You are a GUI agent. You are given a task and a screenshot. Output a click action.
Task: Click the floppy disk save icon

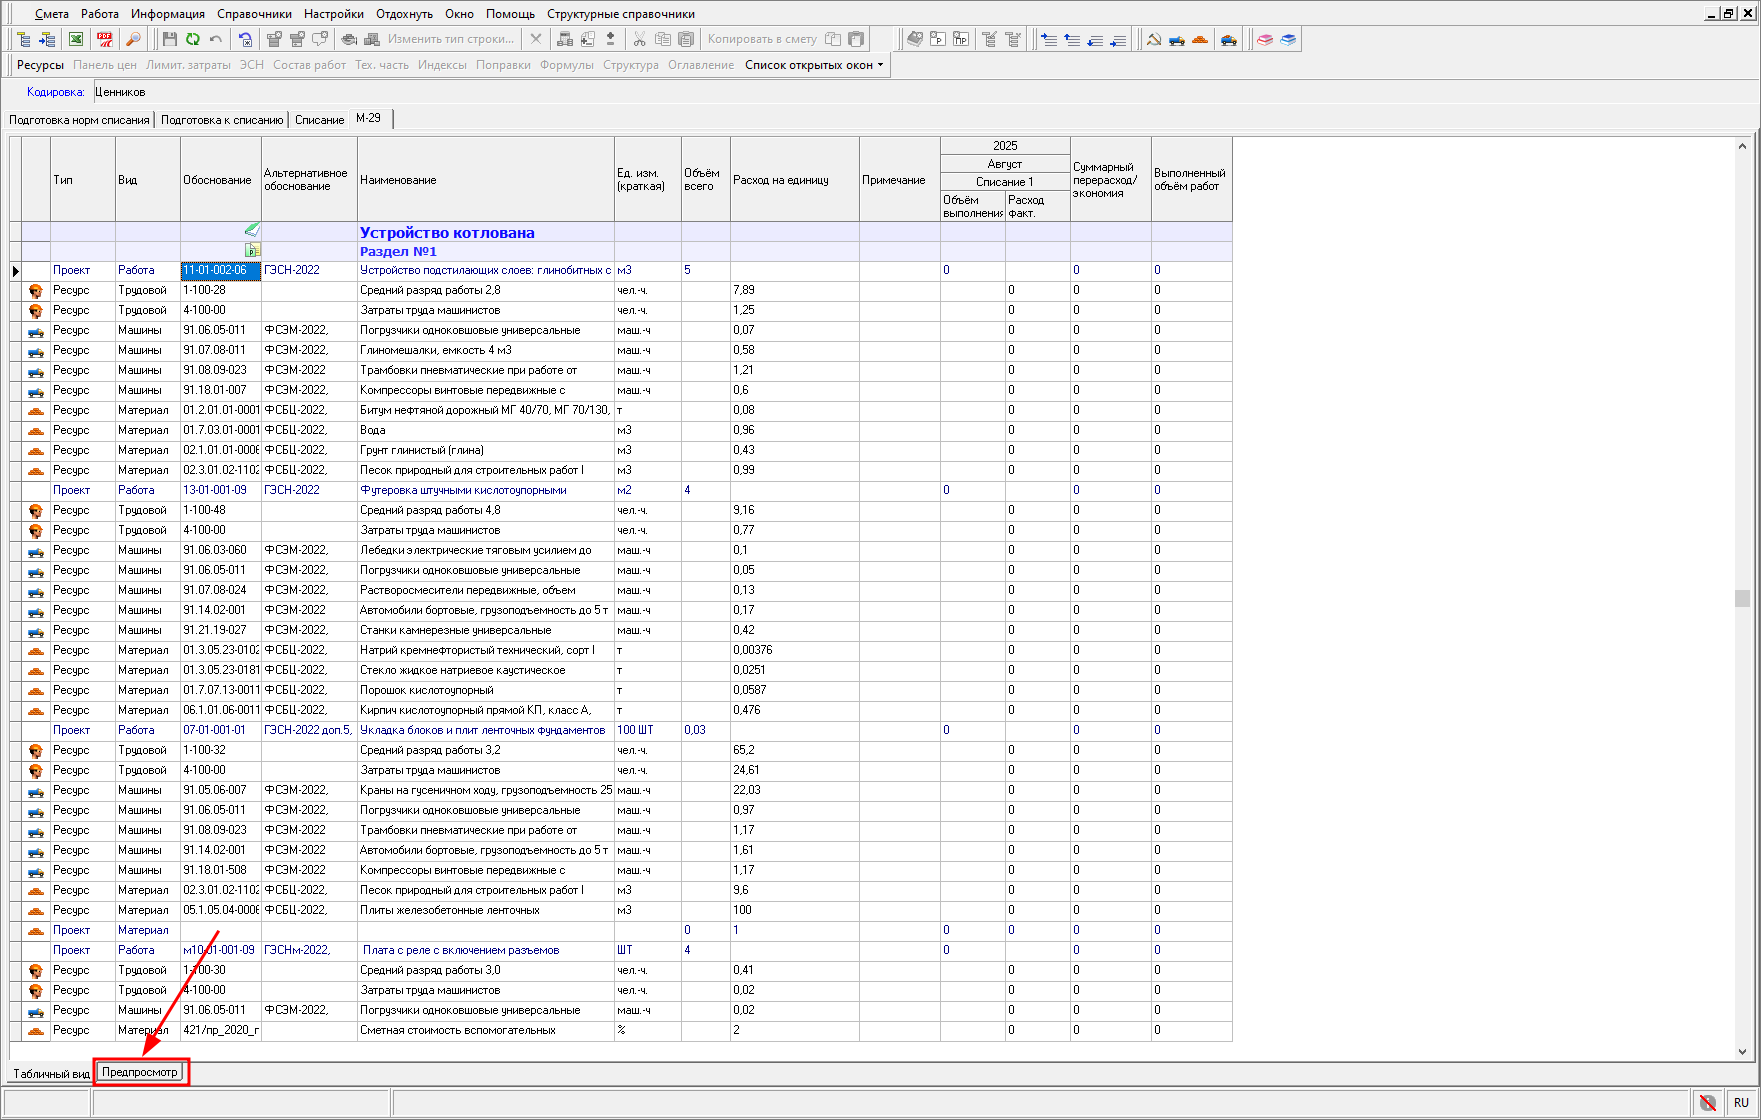pyautogui.click(x=169, y=39)
